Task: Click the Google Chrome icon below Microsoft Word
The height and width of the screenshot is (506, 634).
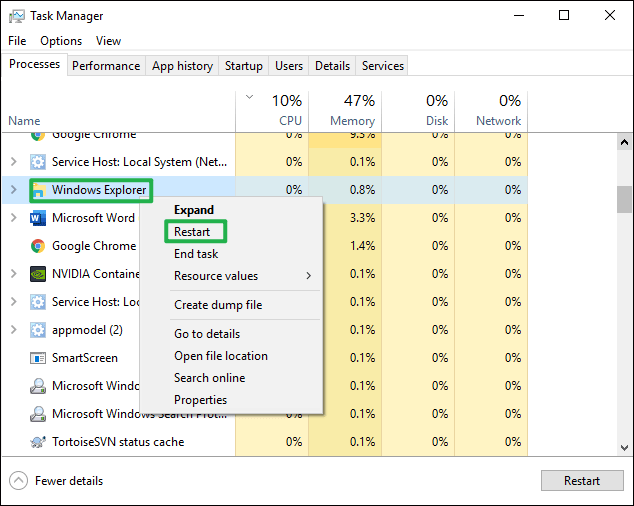Action: click(x=38, y=246)
